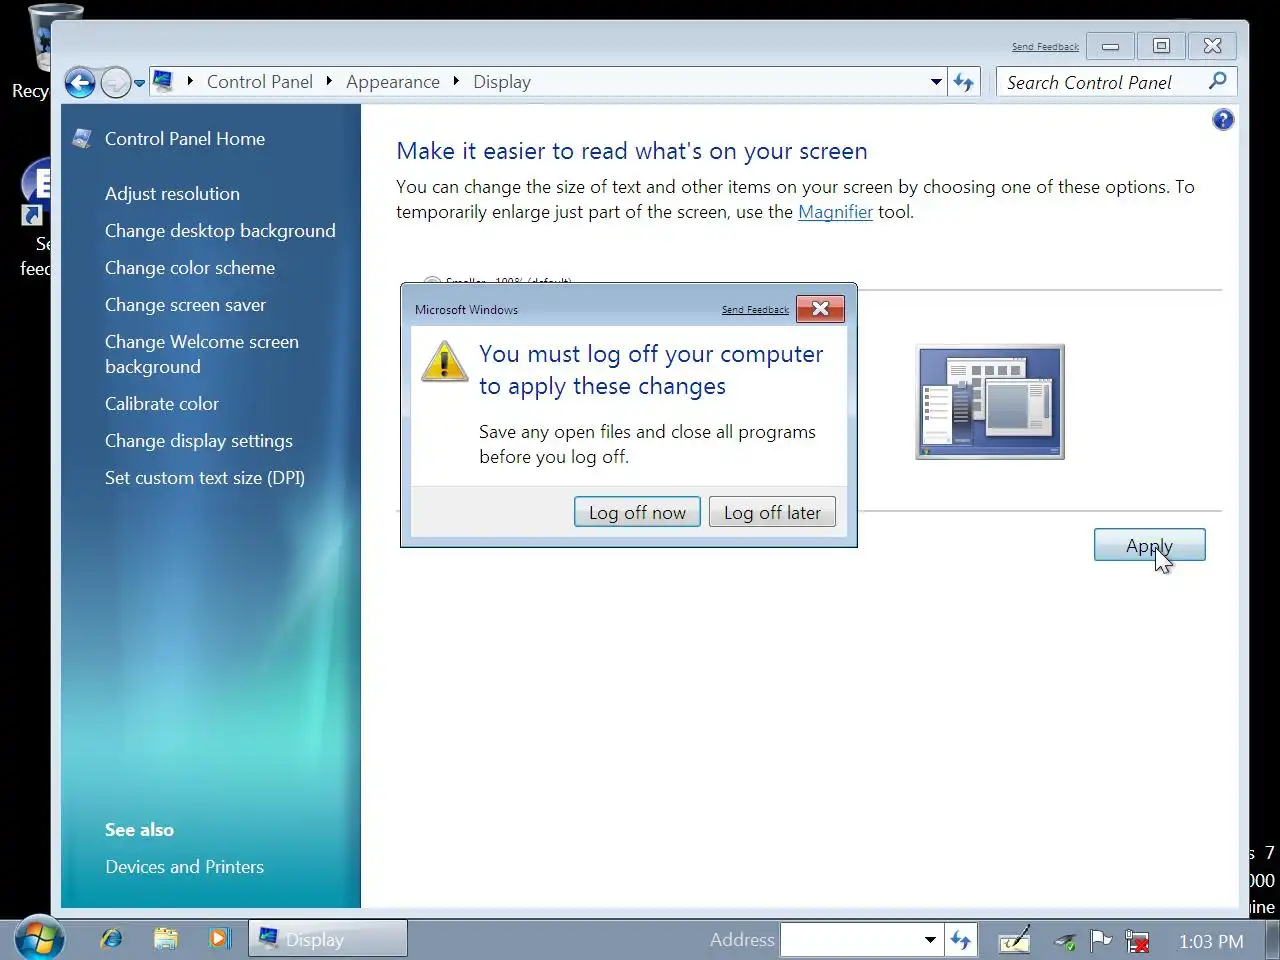Expand arrow between Control Panel and Appearance
This screenshot has height=960, width=1280.
tap(329, 81)
